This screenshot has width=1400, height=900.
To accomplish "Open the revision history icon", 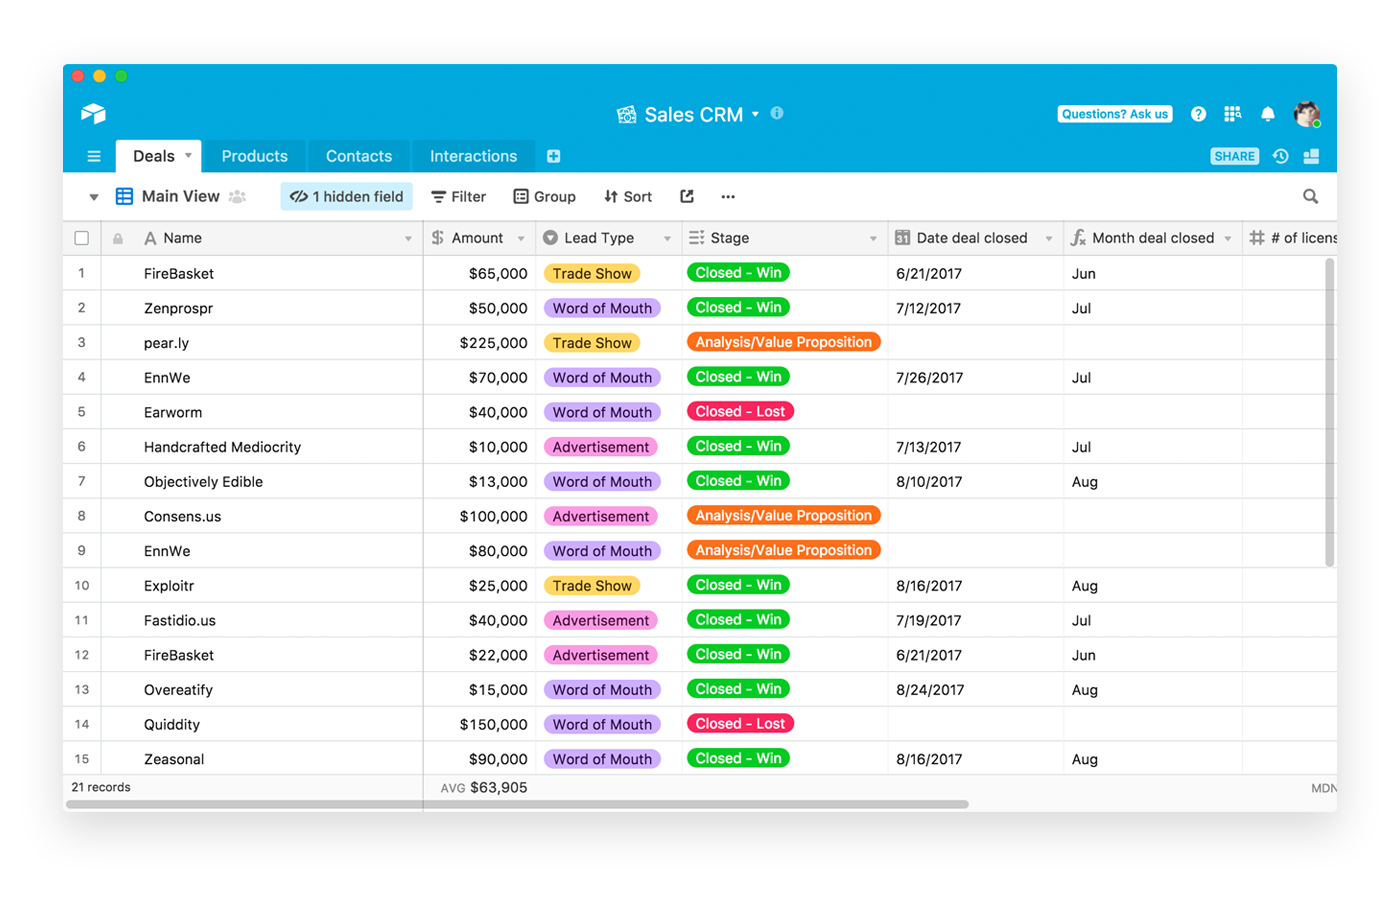I will [1280, 156].
